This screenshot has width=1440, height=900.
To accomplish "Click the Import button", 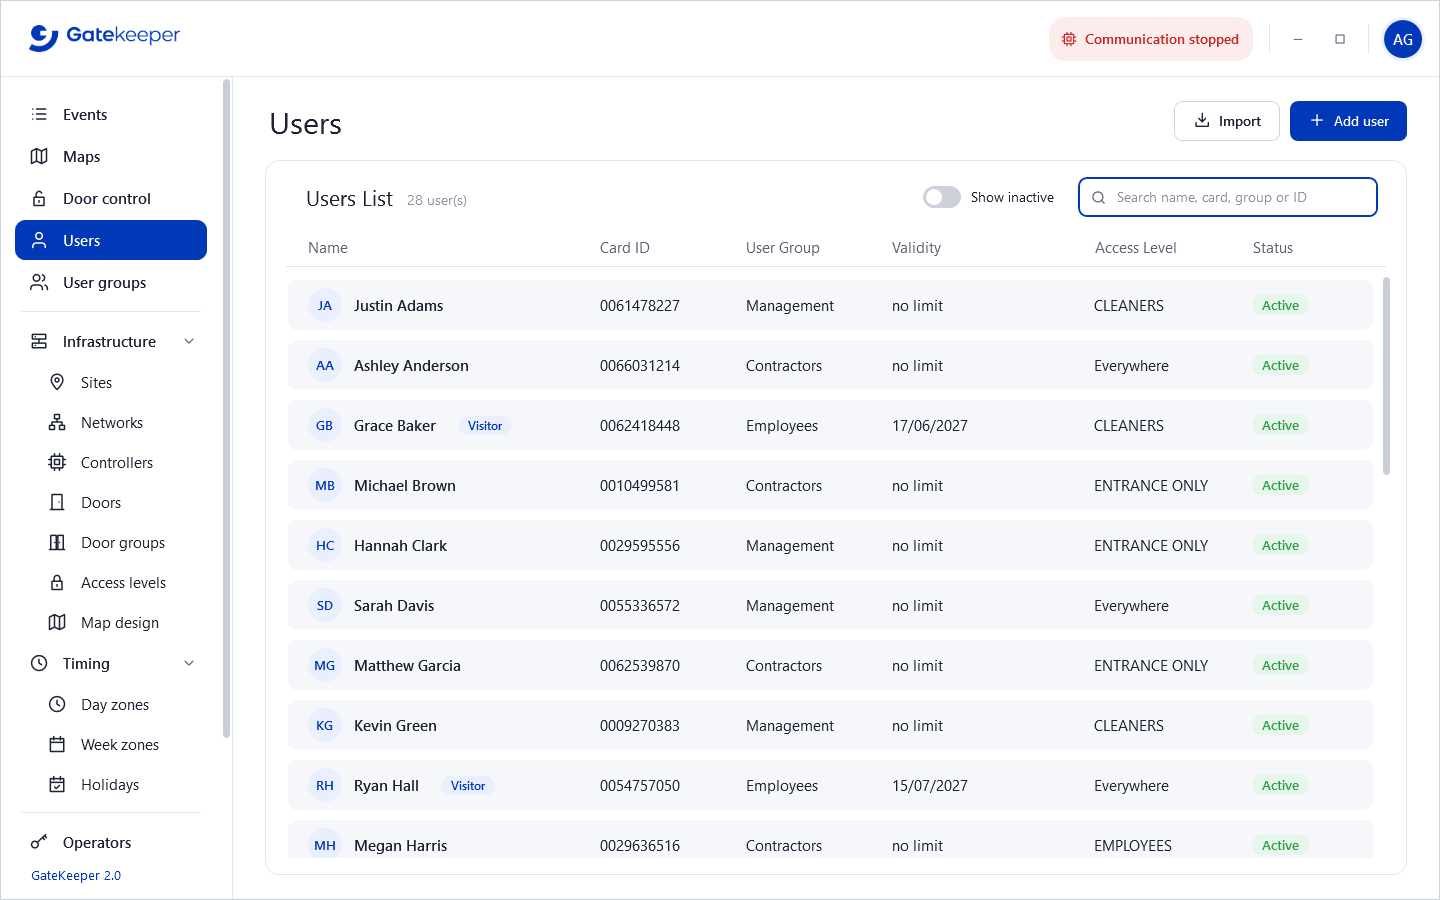I will click(x=1227, y=121).
